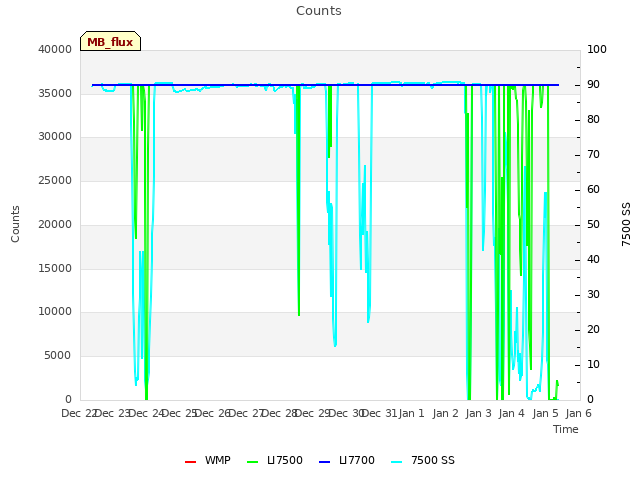Click left axis label 5000
Image resolution: width=640 pixels, height=480 pixels.
(58, 356)
